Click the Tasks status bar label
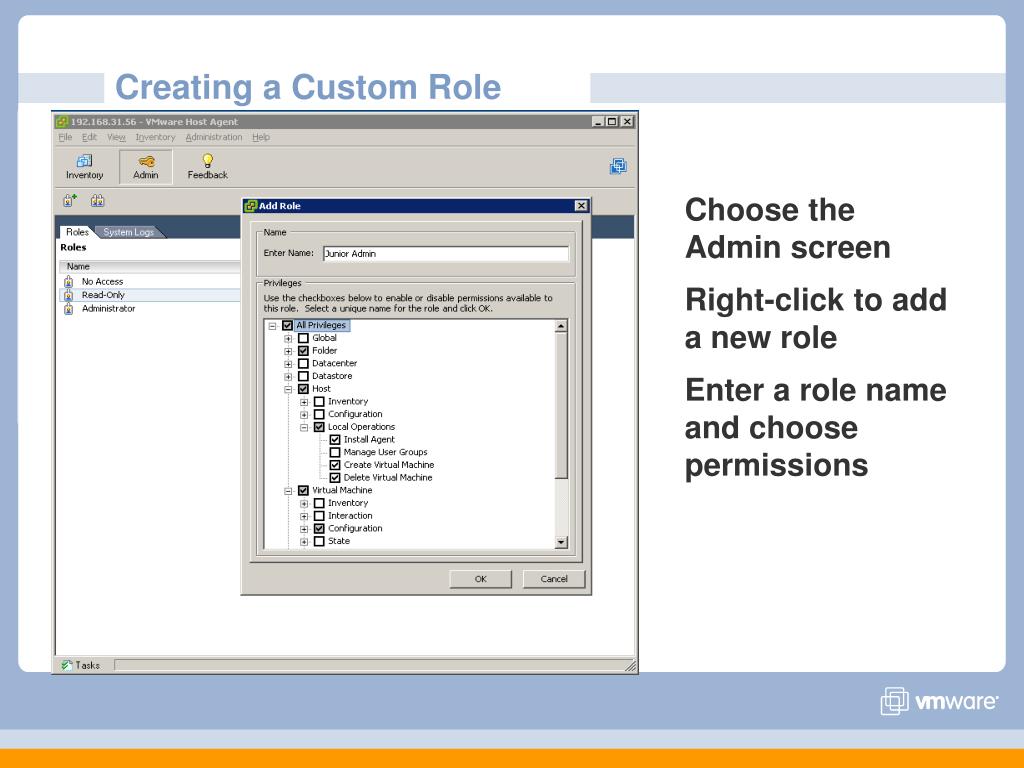The width and height of the screenshot is (1024, 768). pos(88,665)
